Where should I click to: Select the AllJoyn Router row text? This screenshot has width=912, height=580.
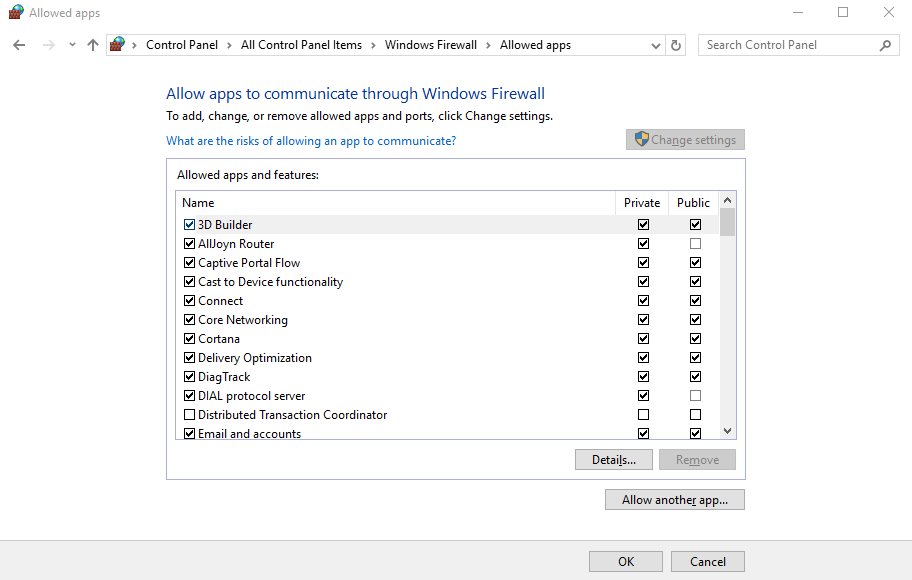coord(236,244)
